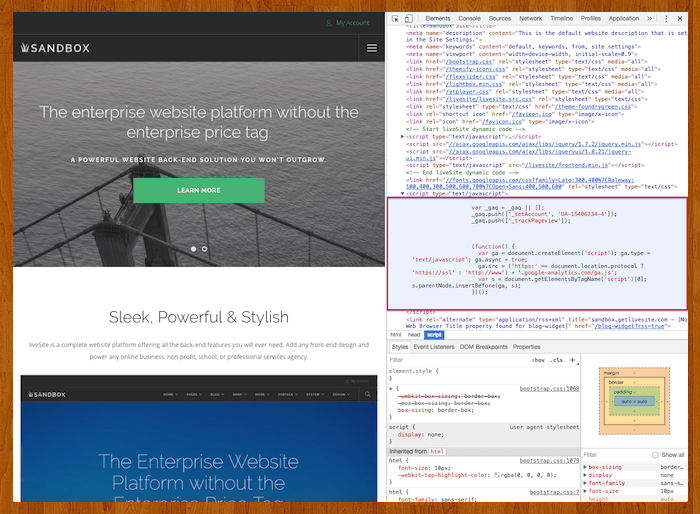Expand the collapsed script text/javascript node
The width and height of the screenshot is (700, 514).
[x=403, y=137]
